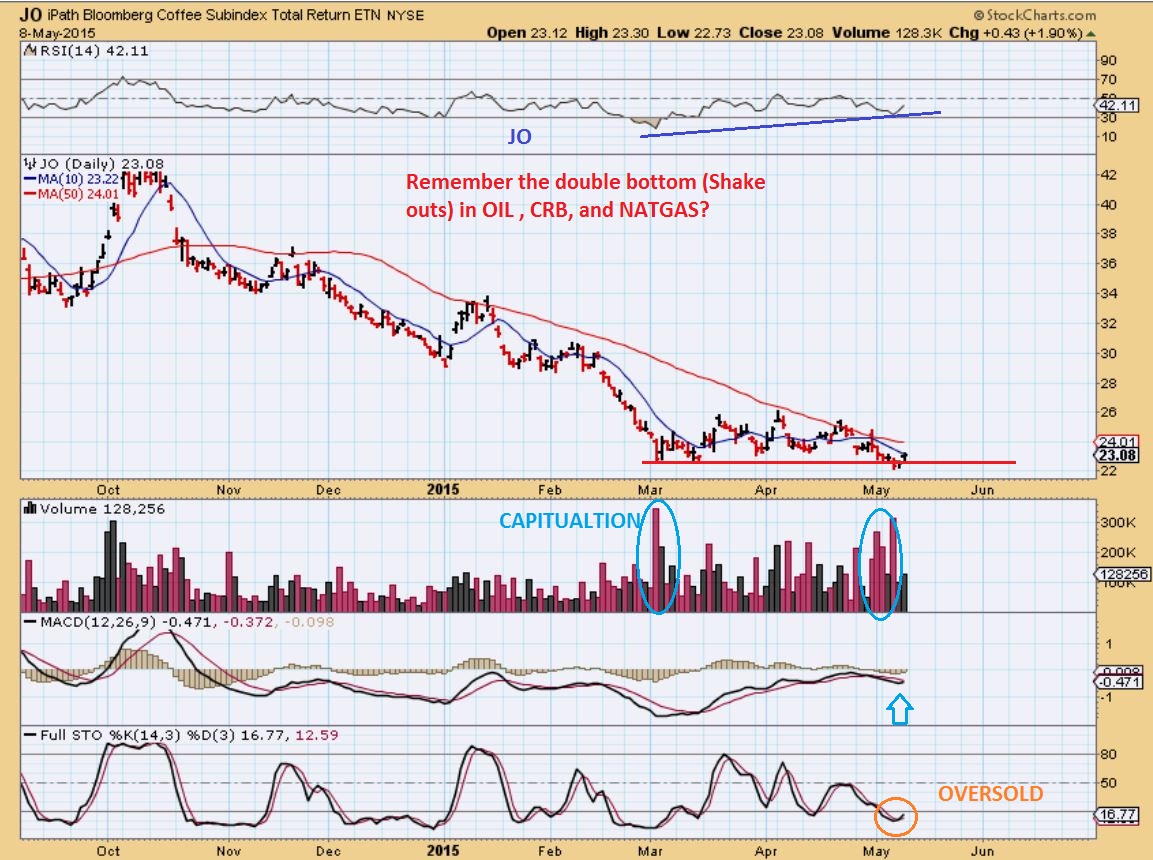Click the 200K volume scale label
1153x860 pixels.
pyautogui.click(x=1118, y=552)
